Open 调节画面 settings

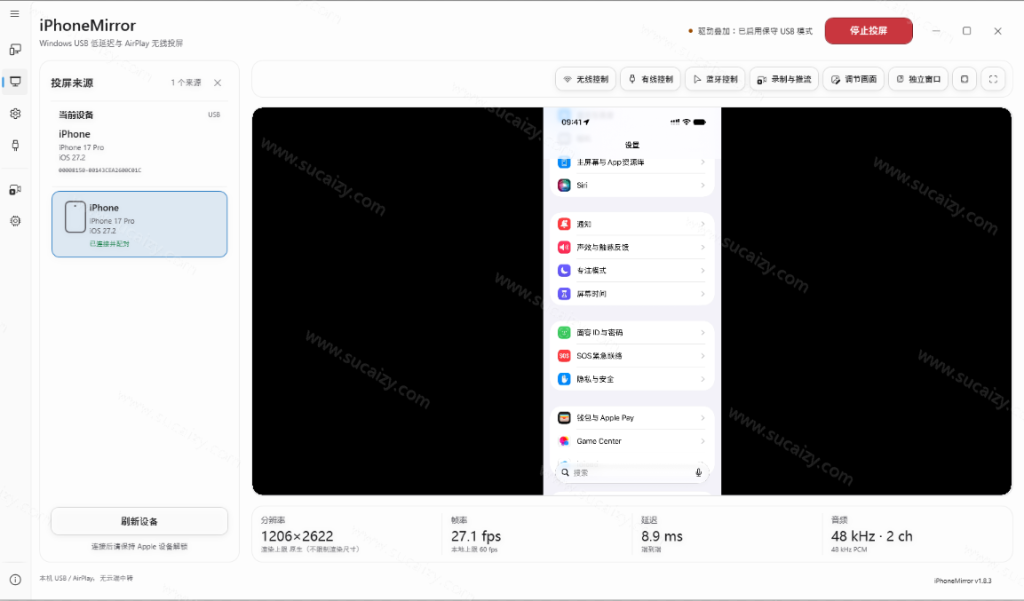[854, 79]
